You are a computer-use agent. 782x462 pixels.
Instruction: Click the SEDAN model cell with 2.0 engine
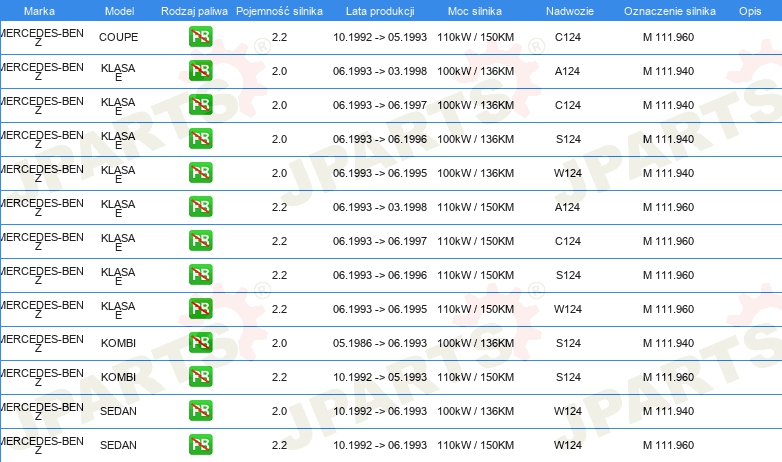tap(118, 411)
